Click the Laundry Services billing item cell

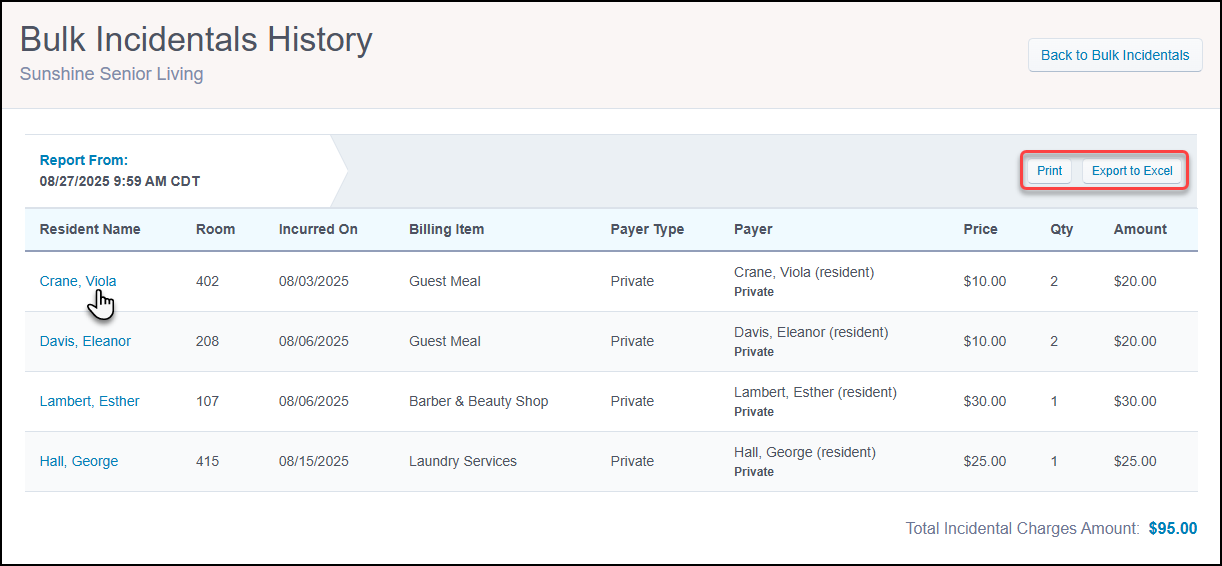tap(463, 461)
